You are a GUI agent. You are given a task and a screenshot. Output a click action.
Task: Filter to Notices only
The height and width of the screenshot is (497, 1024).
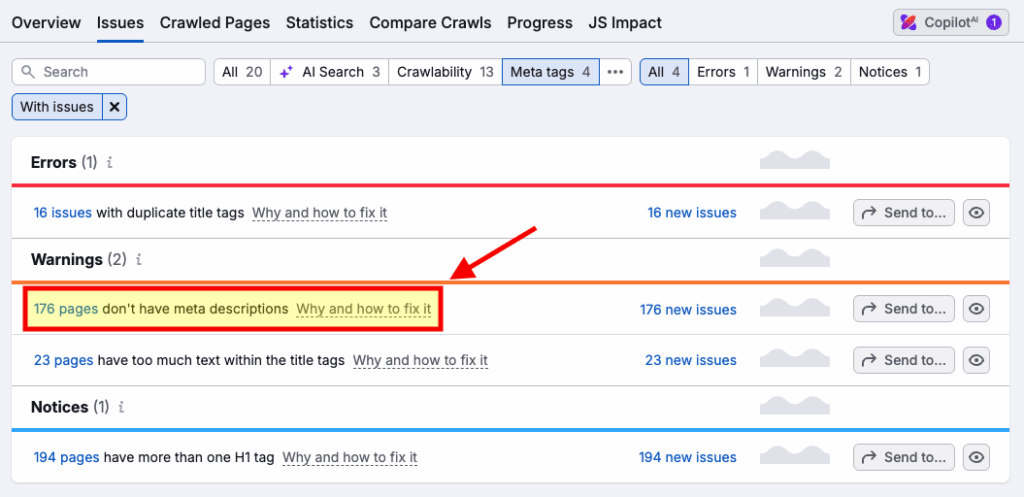point(890,72)
